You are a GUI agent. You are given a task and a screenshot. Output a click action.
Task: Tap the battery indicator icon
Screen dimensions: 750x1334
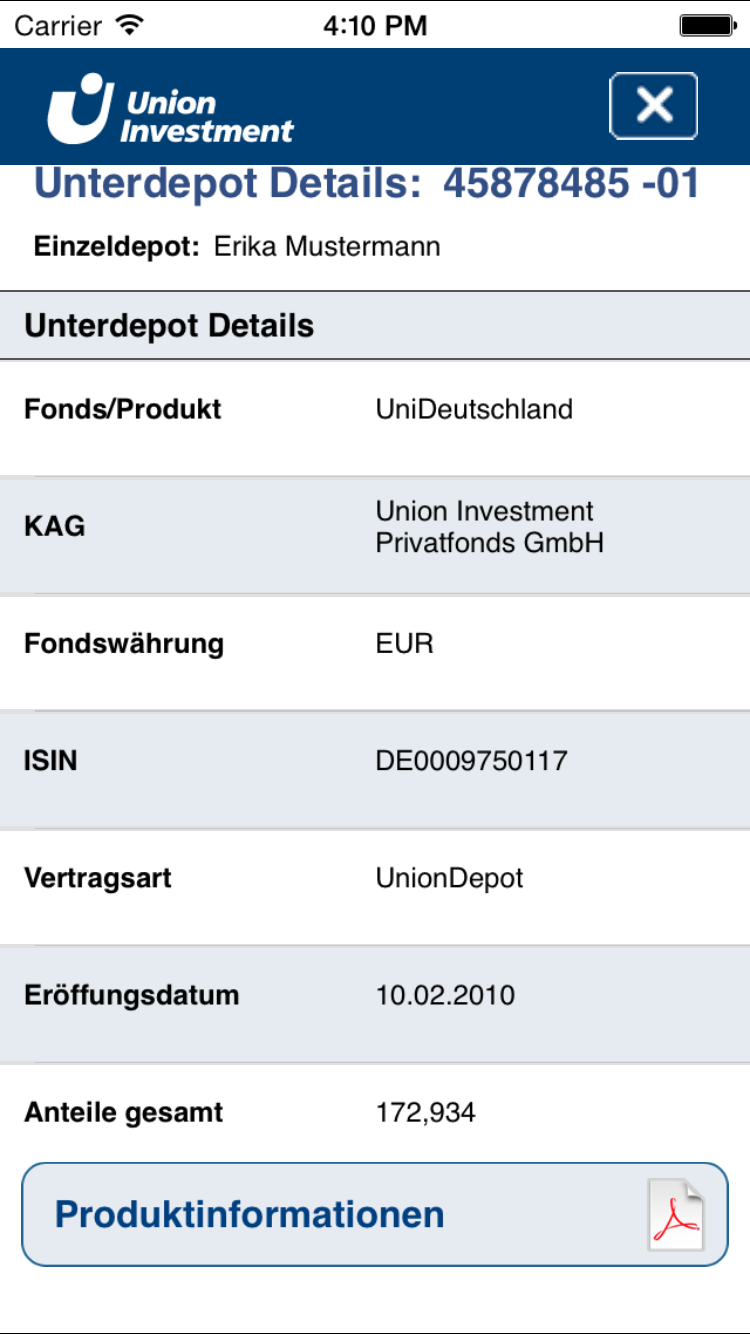(707, 25)
